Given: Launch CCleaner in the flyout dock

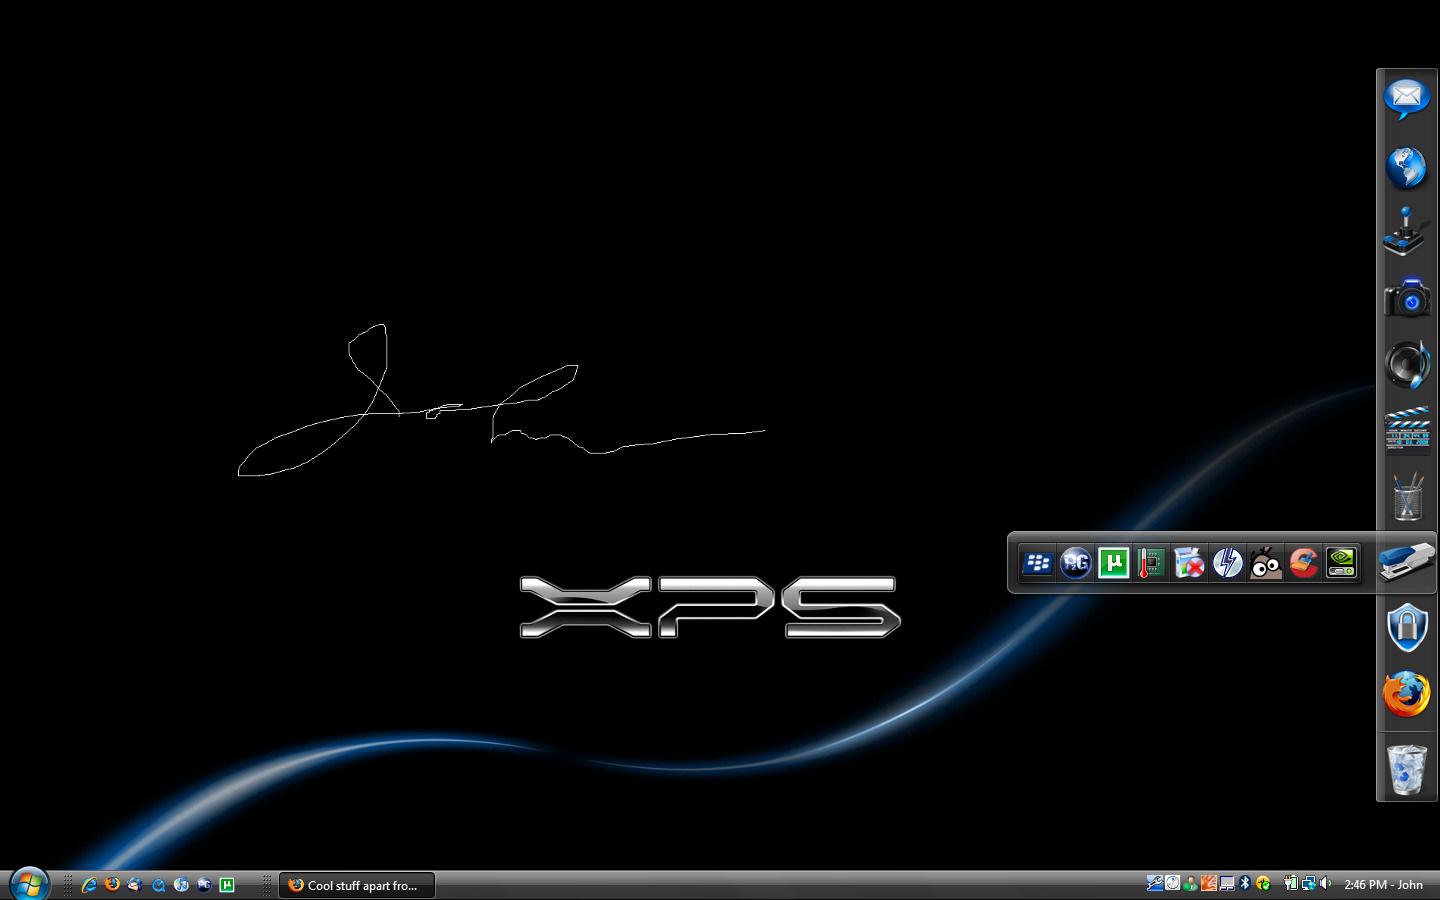Looking at the screenshot, I should click(1303, 564).
